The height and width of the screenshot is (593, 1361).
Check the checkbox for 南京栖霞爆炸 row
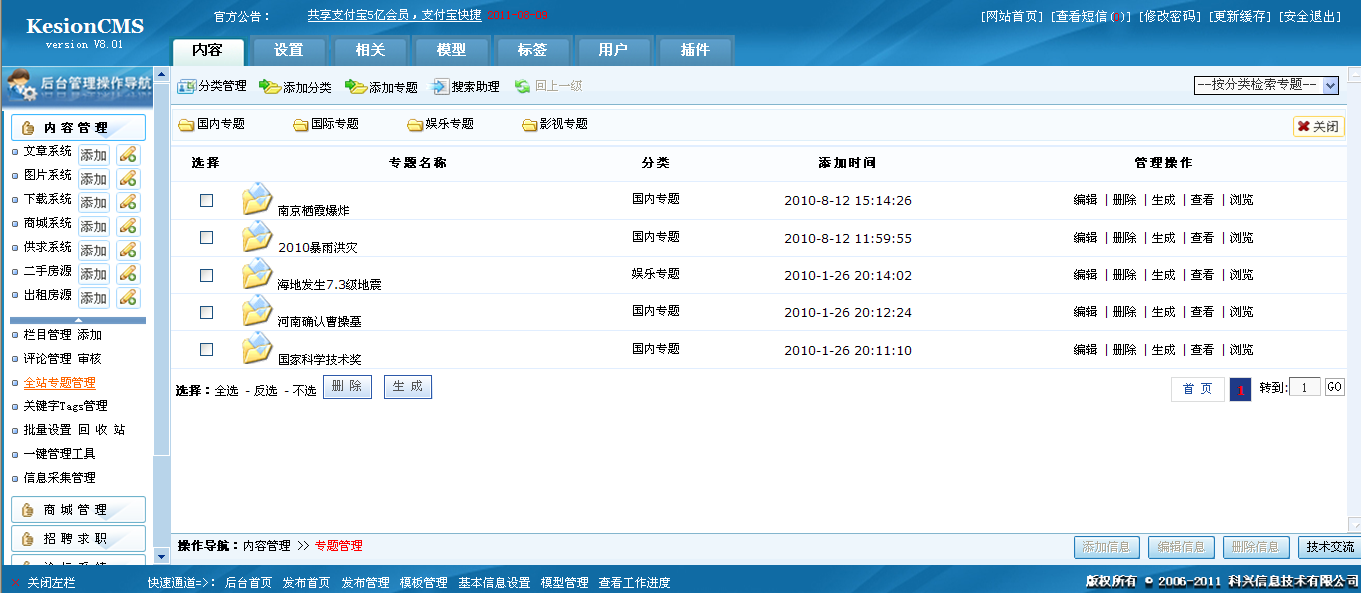click(x=206, y=199)
